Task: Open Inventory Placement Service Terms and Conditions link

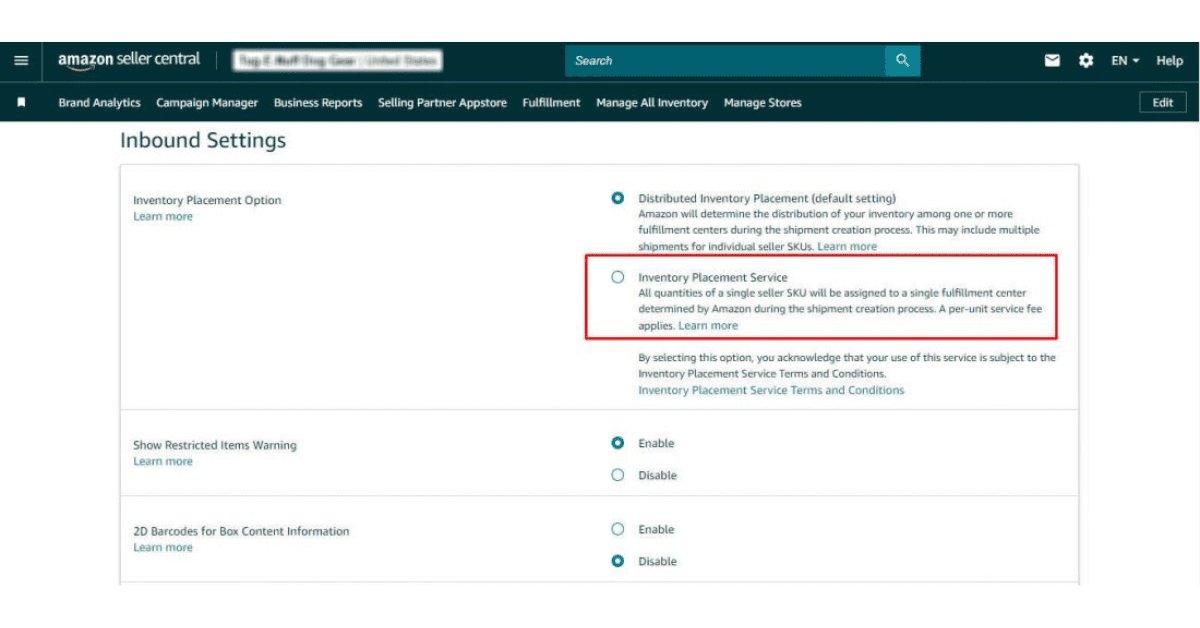Action: click(771, 390)
